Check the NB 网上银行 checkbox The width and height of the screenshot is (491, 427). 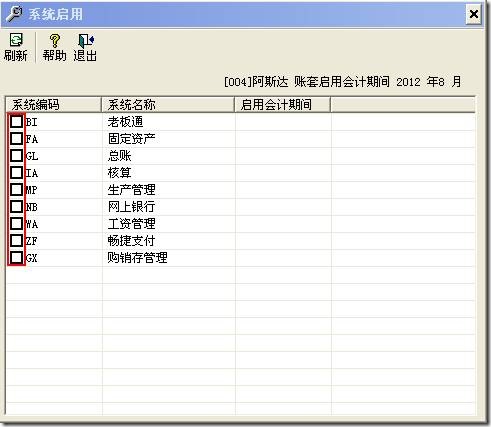click(16, 207)
